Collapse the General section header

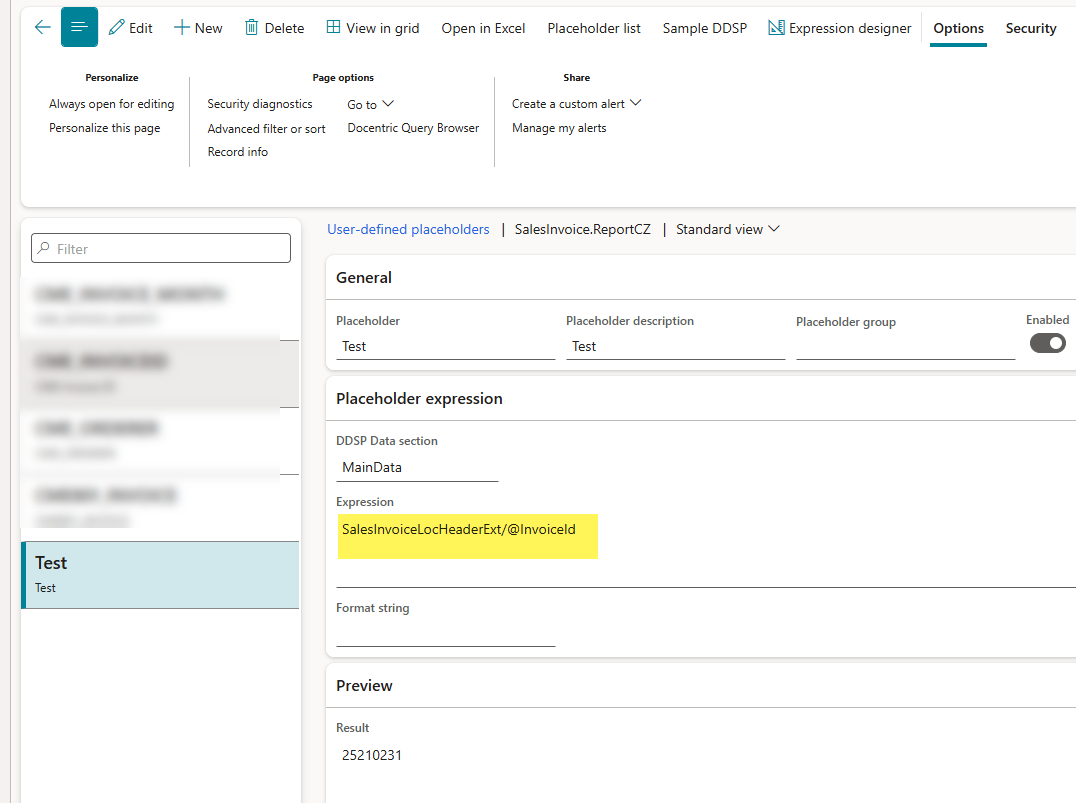point(364,278)
